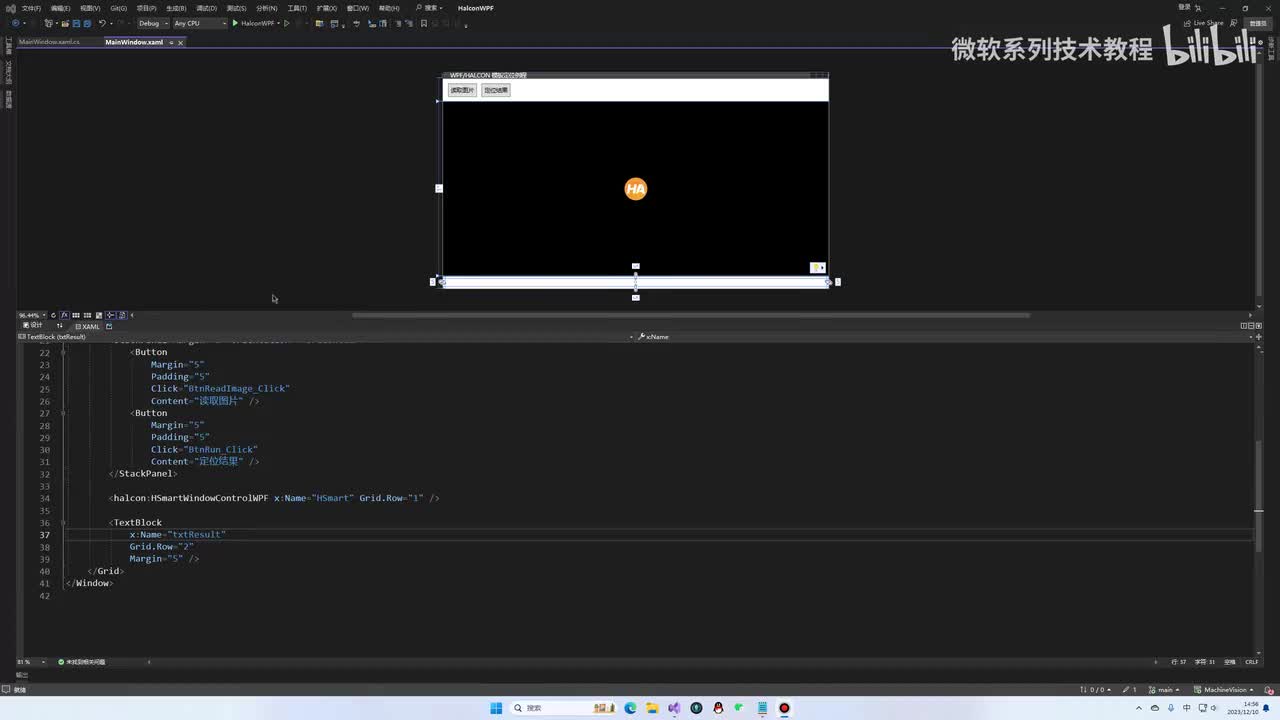1280x720 pixels.
Task: Toggle the snap grid button in designer bar
Action: 76,315
